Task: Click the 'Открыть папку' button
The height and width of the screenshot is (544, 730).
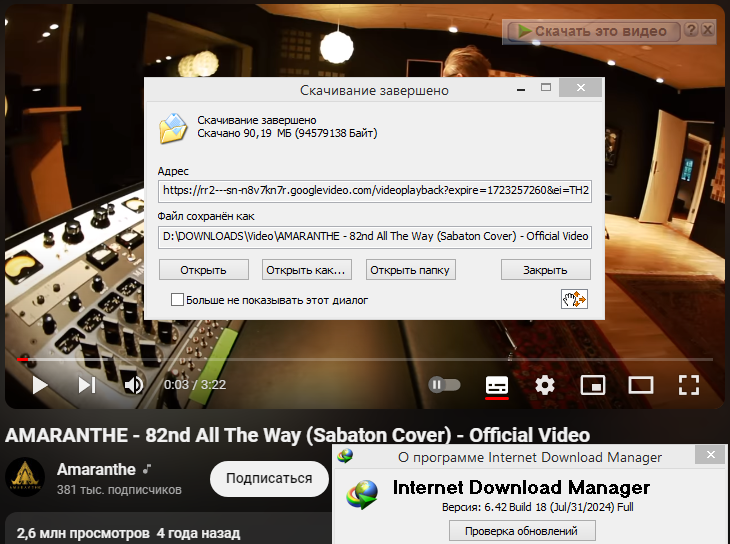Action: pyautogui.click(x=410, y=270)
